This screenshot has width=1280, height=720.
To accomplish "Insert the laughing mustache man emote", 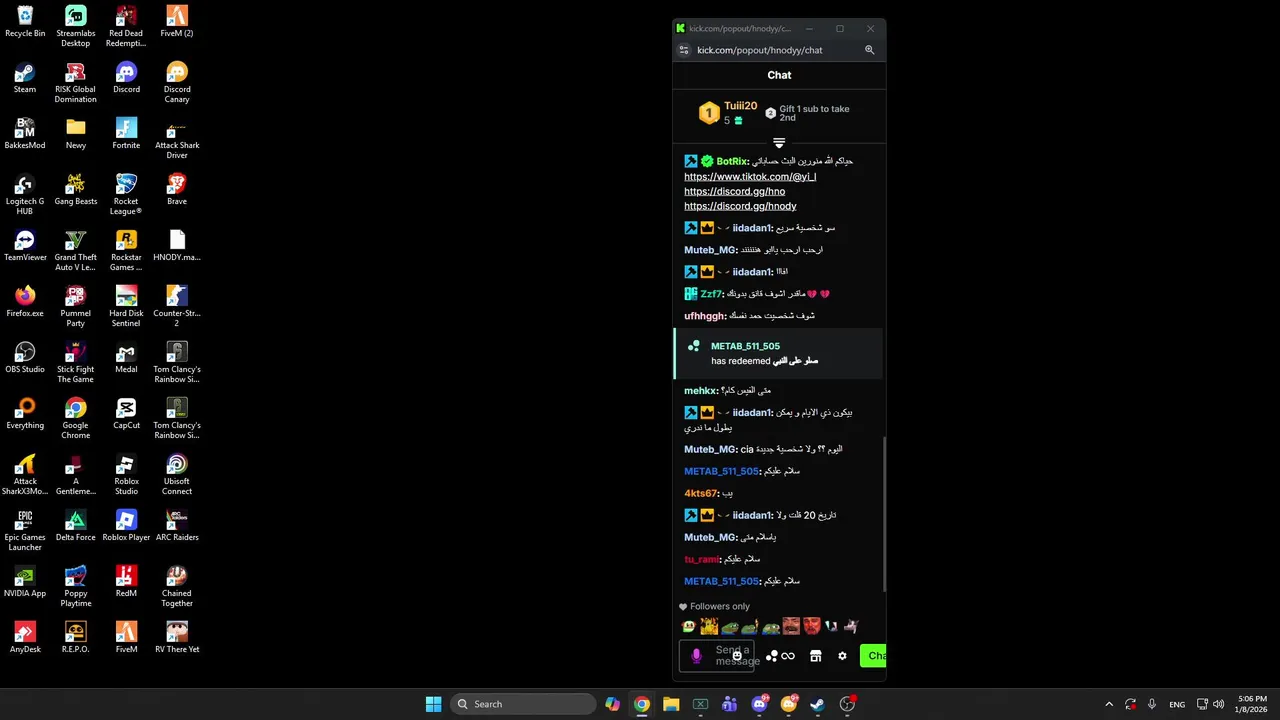I will [x=791, y=627].
